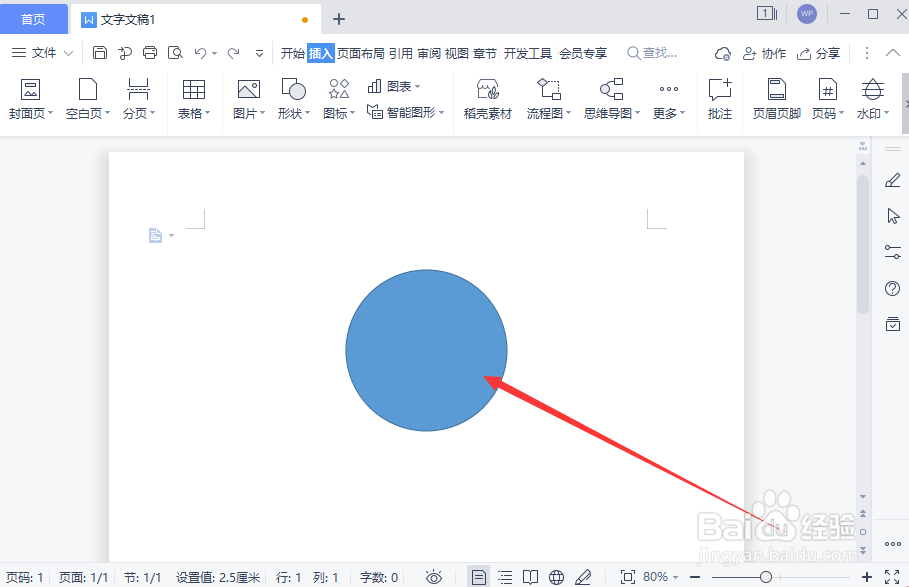Open quick access toolbar customize dropdown
Image resolution: width=909 pixels, height=587 pixels.
(259, 53)
